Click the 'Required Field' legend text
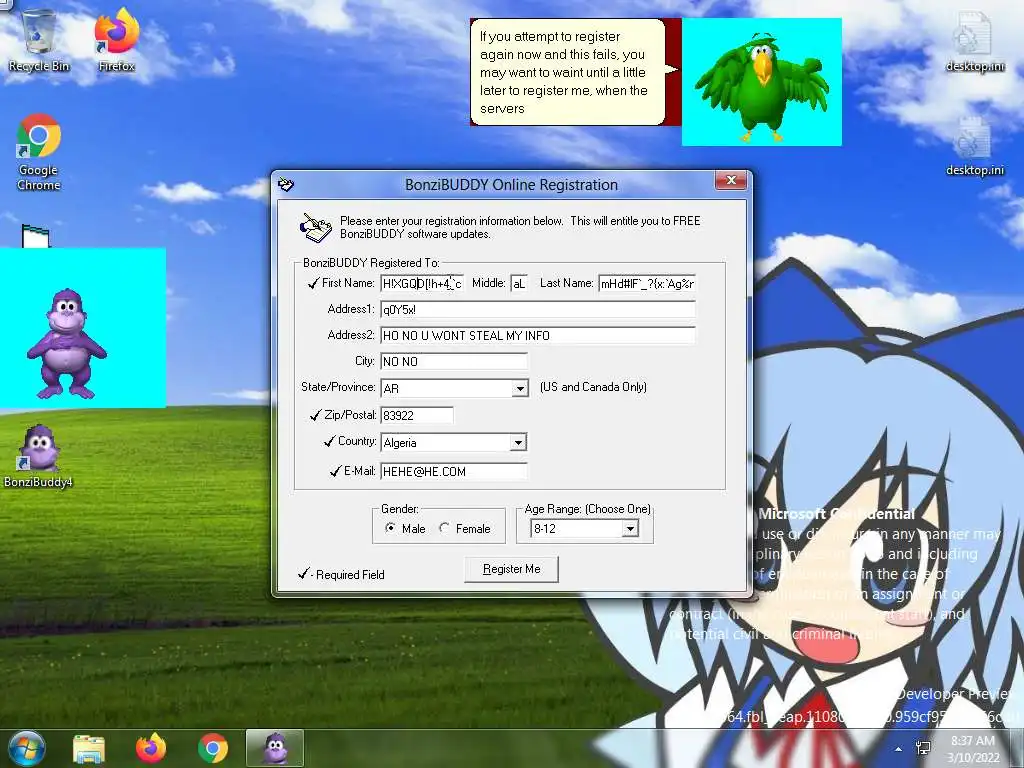 tap(350, 575)
